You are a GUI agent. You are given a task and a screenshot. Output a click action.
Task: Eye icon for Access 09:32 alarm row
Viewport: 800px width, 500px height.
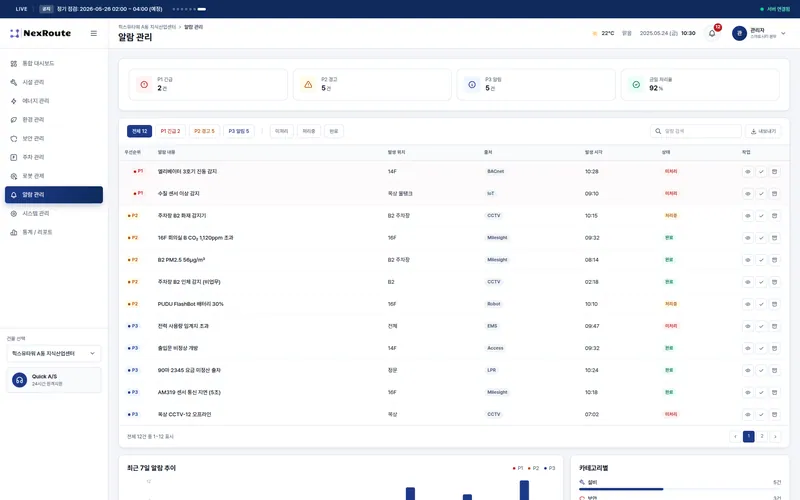(x=747, y=348)
